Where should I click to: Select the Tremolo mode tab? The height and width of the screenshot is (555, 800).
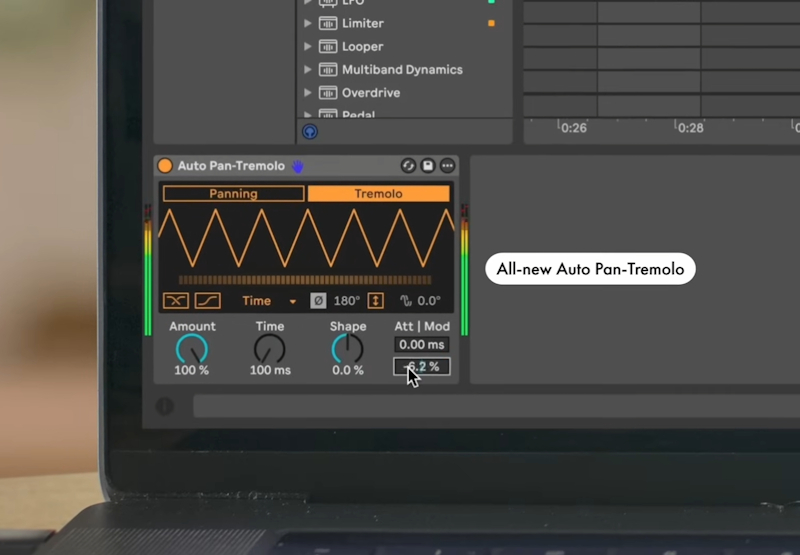pos(379,194)
